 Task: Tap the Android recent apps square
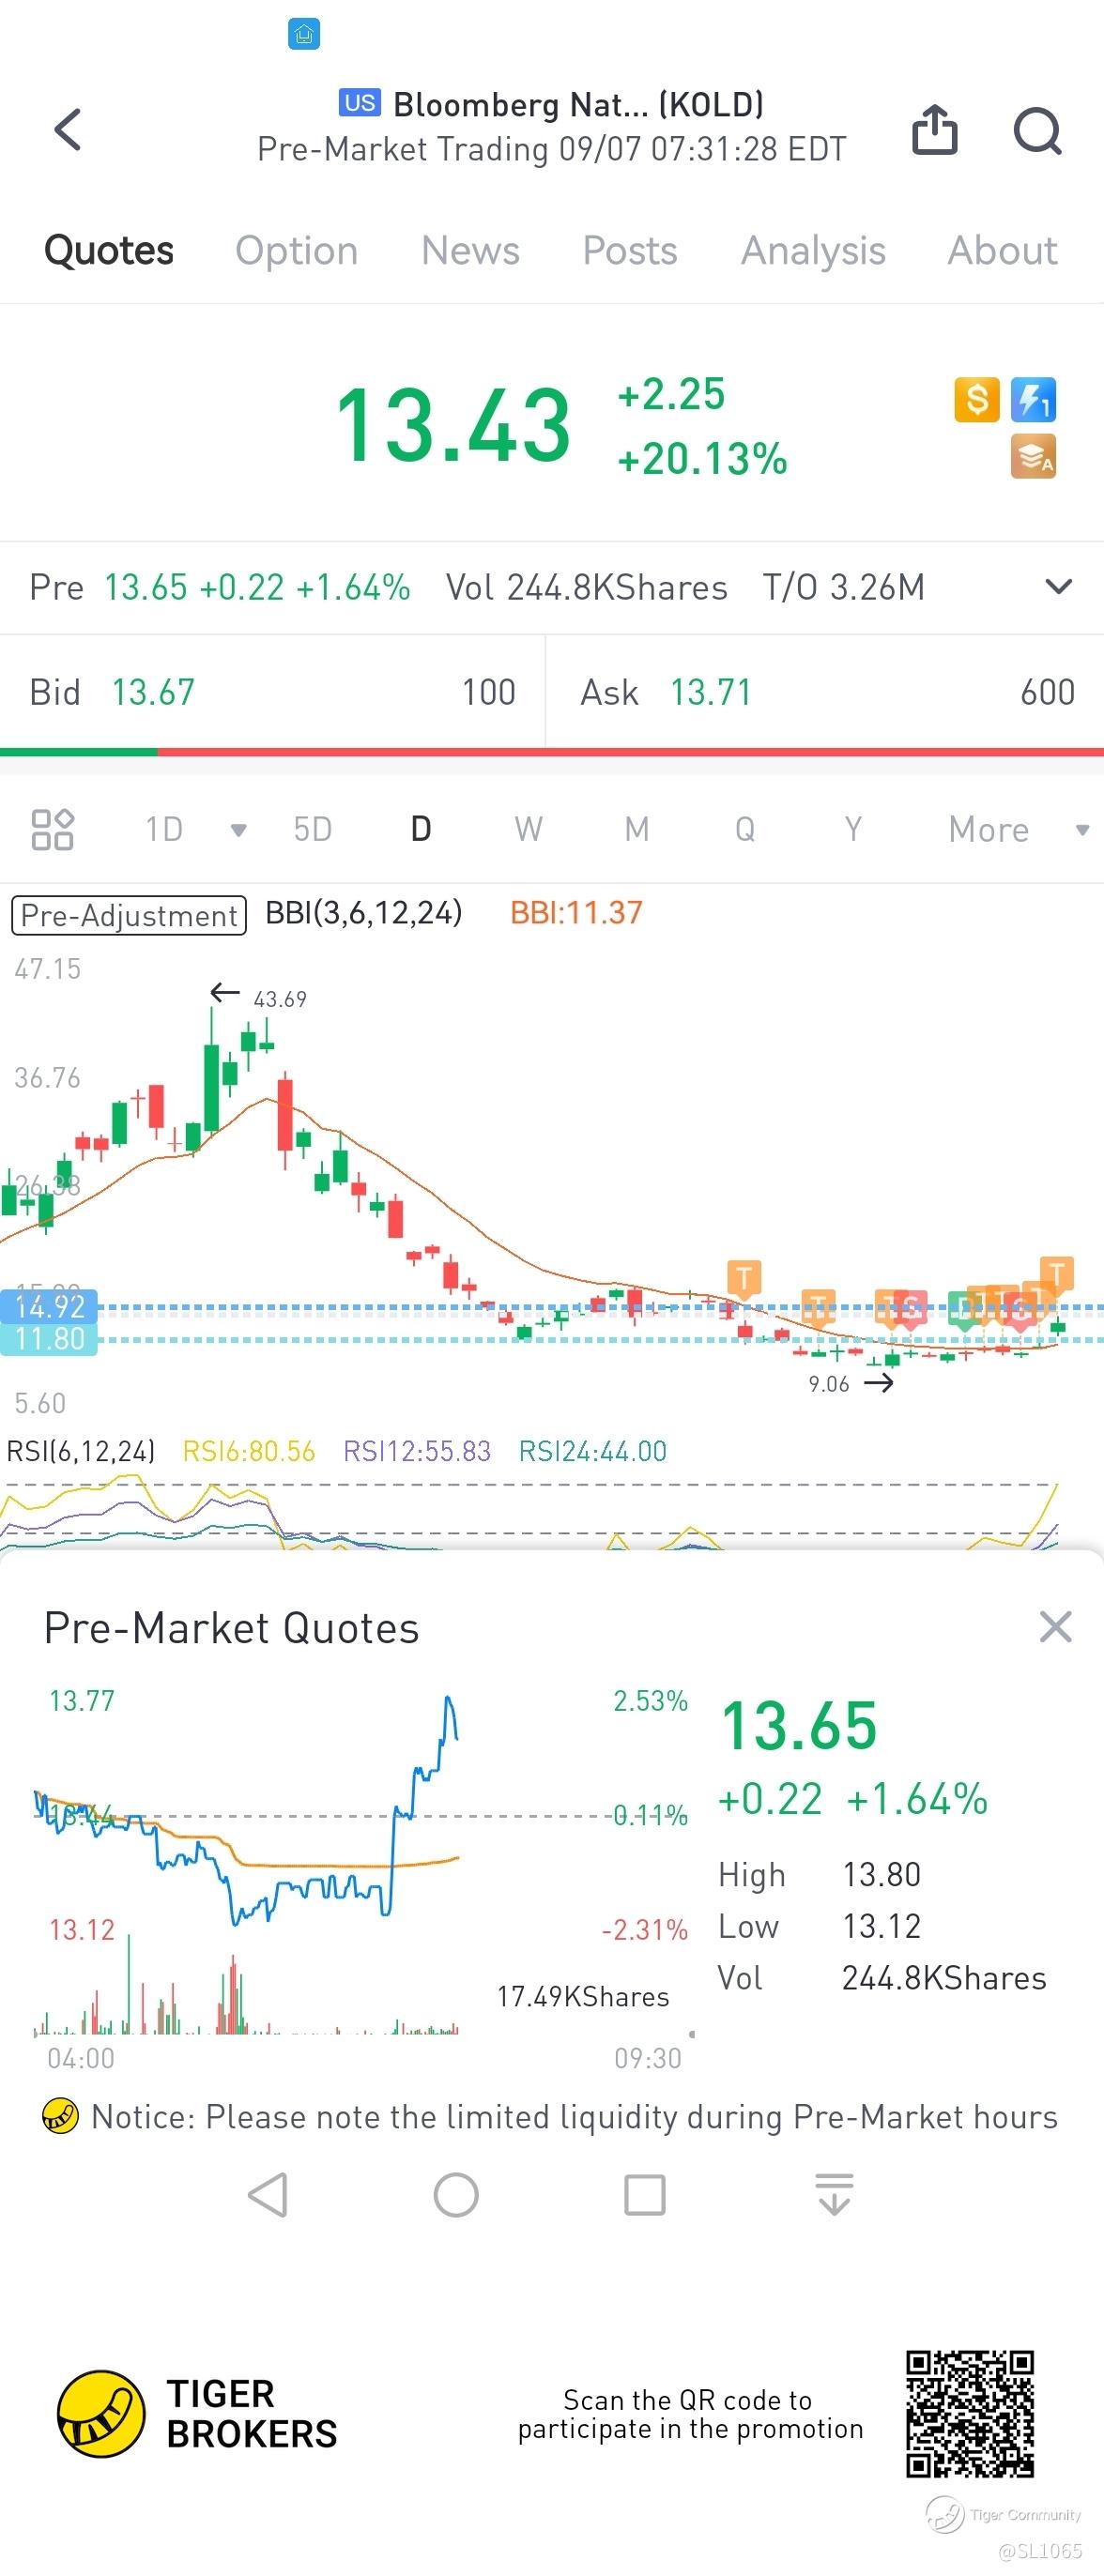click(x=645, y=2195)
